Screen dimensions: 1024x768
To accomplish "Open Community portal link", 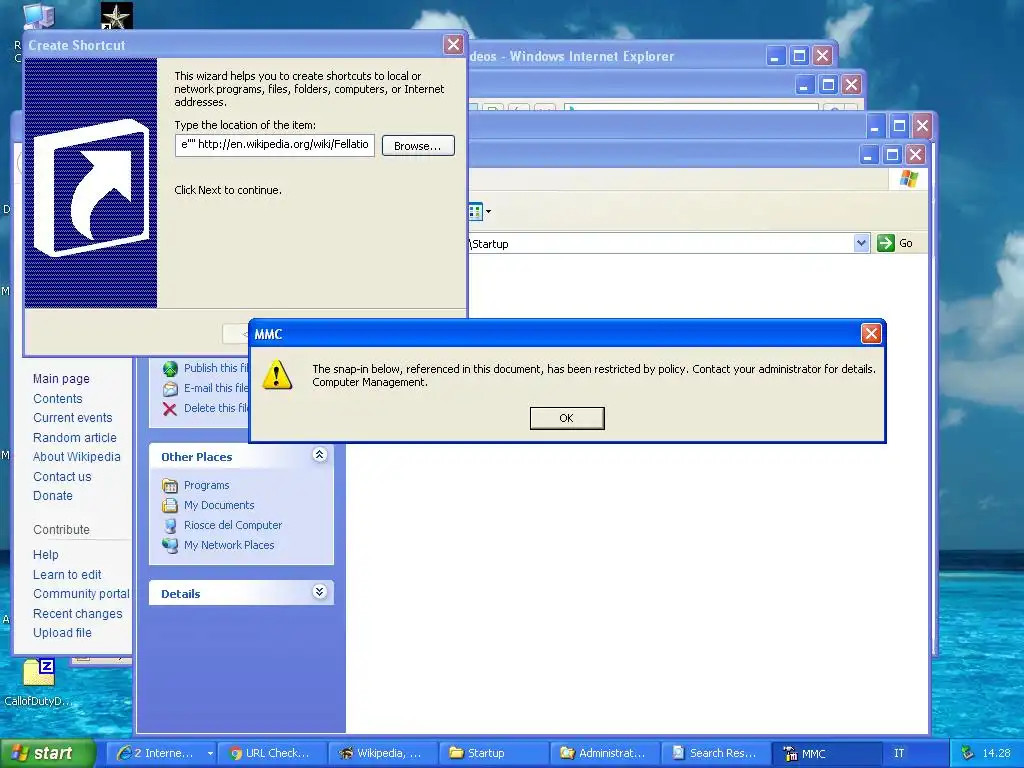I will click(x=81, y=594).
